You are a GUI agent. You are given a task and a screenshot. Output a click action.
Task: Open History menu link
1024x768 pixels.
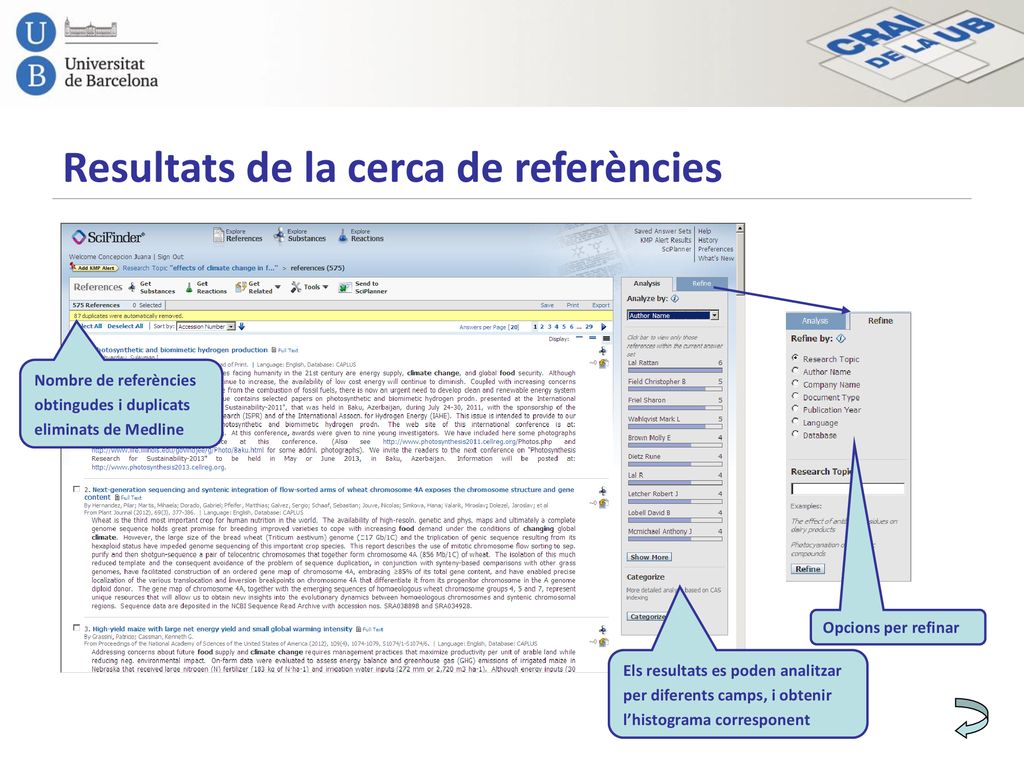point(707,240)
